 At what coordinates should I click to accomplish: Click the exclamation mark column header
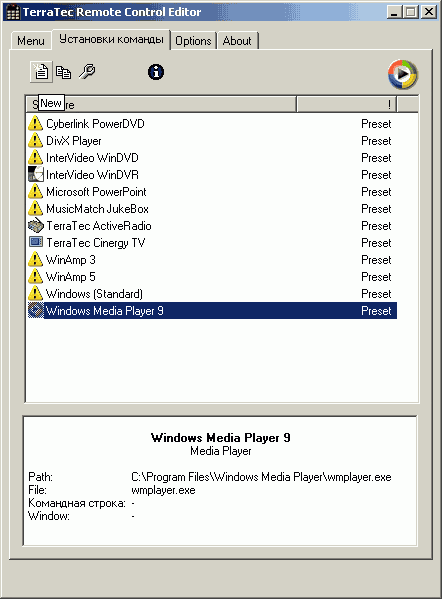point(347,104)
